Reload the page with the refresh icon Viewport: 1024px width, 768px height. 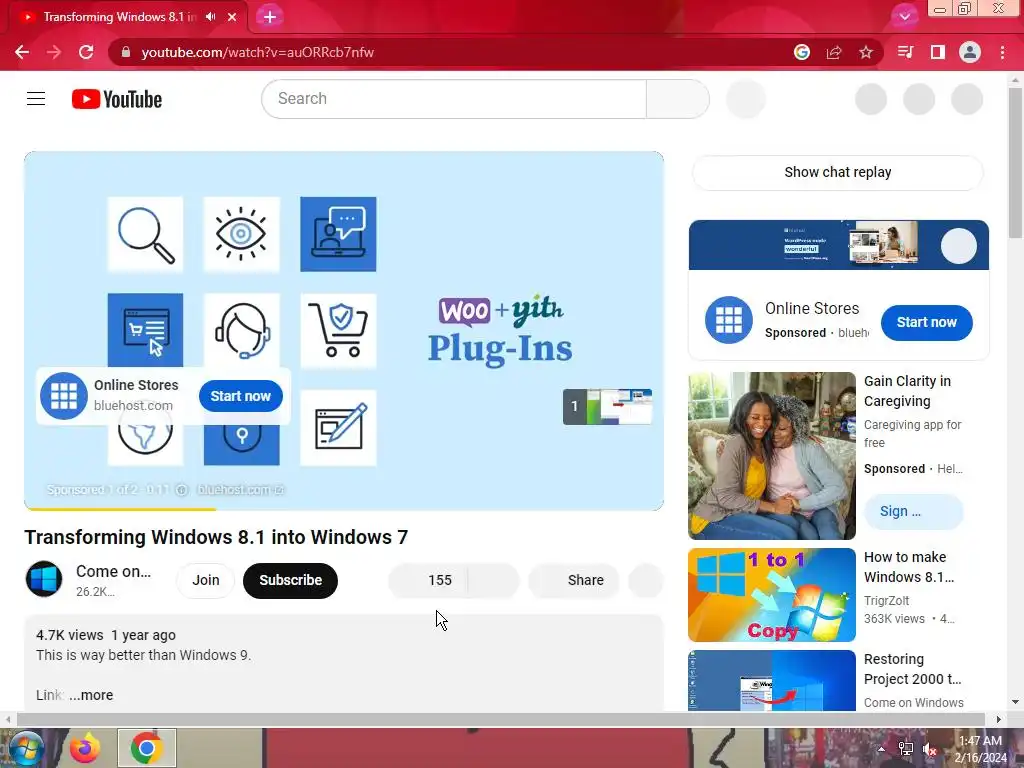tap(86, 52)
